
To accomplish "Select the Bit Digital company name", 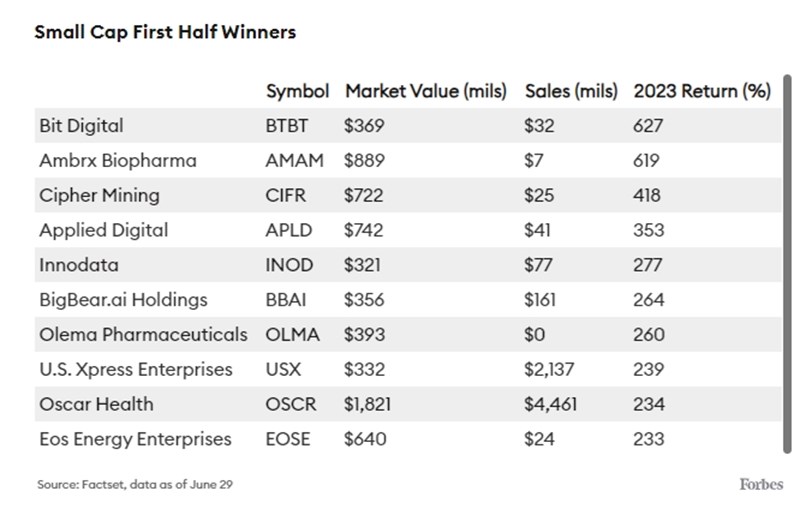I will (x=81, y=126).
